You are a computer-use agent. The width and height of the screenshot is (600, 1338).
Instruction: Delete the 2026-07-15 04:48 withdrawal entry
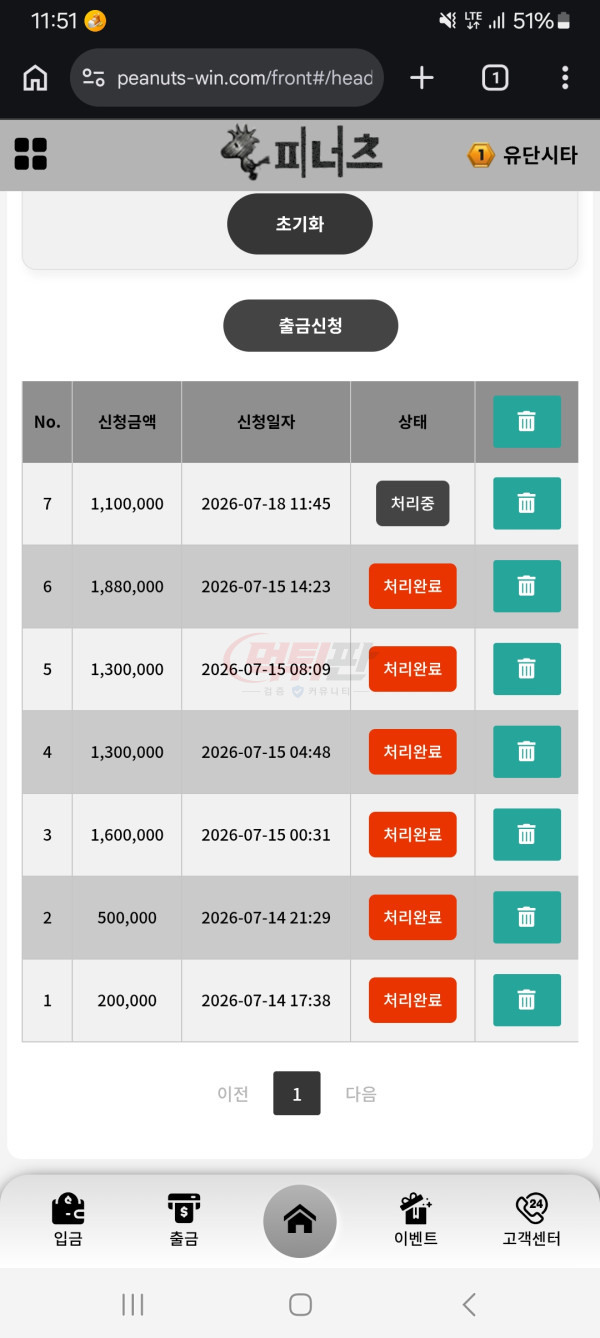[527, 752]
